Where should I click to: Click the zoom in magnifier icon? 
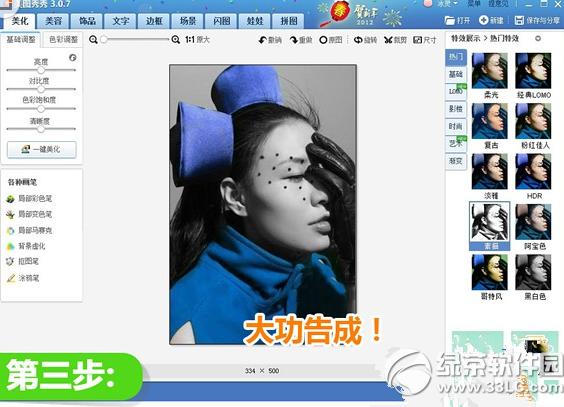[x=176, y=40]
